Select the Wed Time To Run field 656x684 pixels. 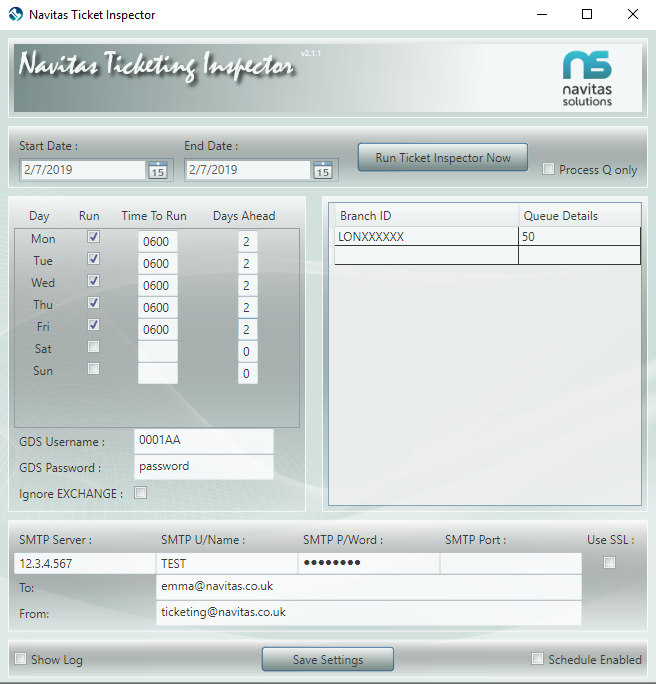[x=158, y=286]
